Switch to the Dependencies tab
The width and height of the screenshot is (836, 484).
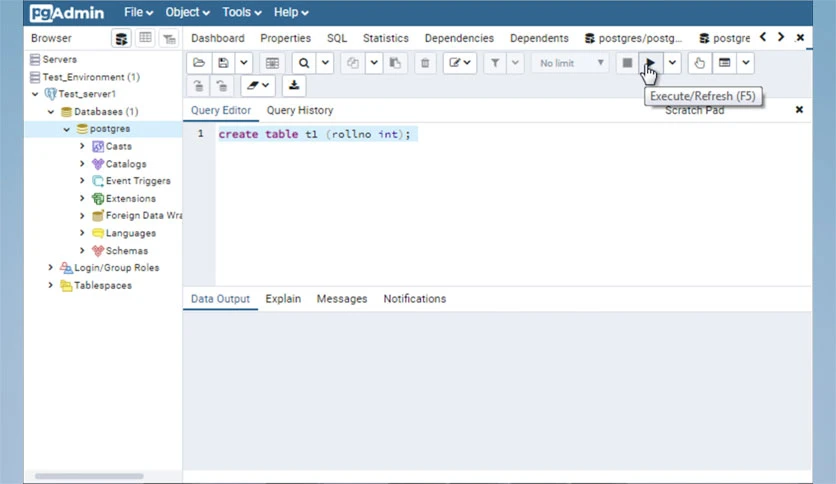459,38
